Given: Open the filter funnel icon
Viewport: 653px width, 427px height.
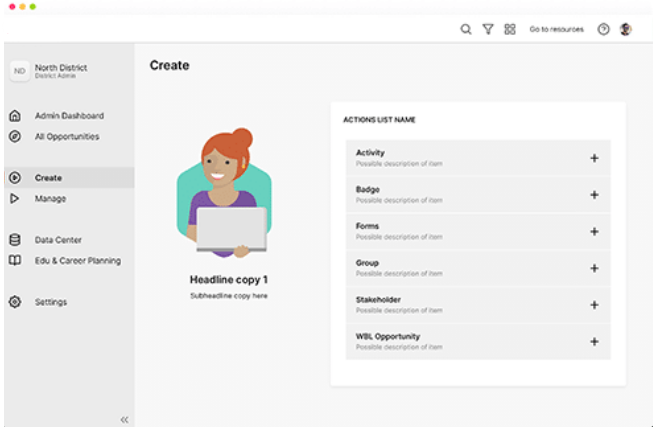Looking at the screenshot, I should (x=488, y=30).
